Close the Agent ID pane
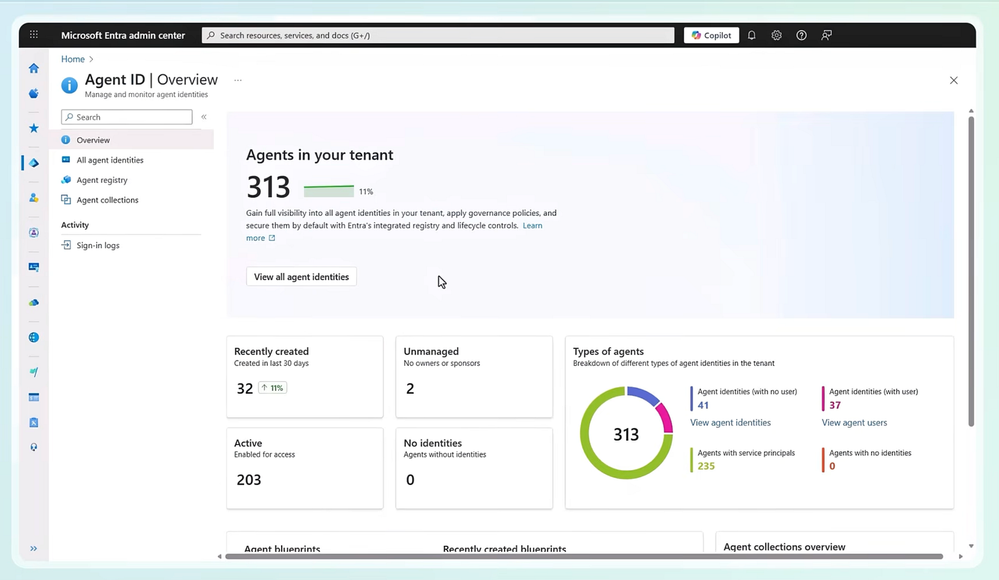999x580 pixels. tap(954, 80)
